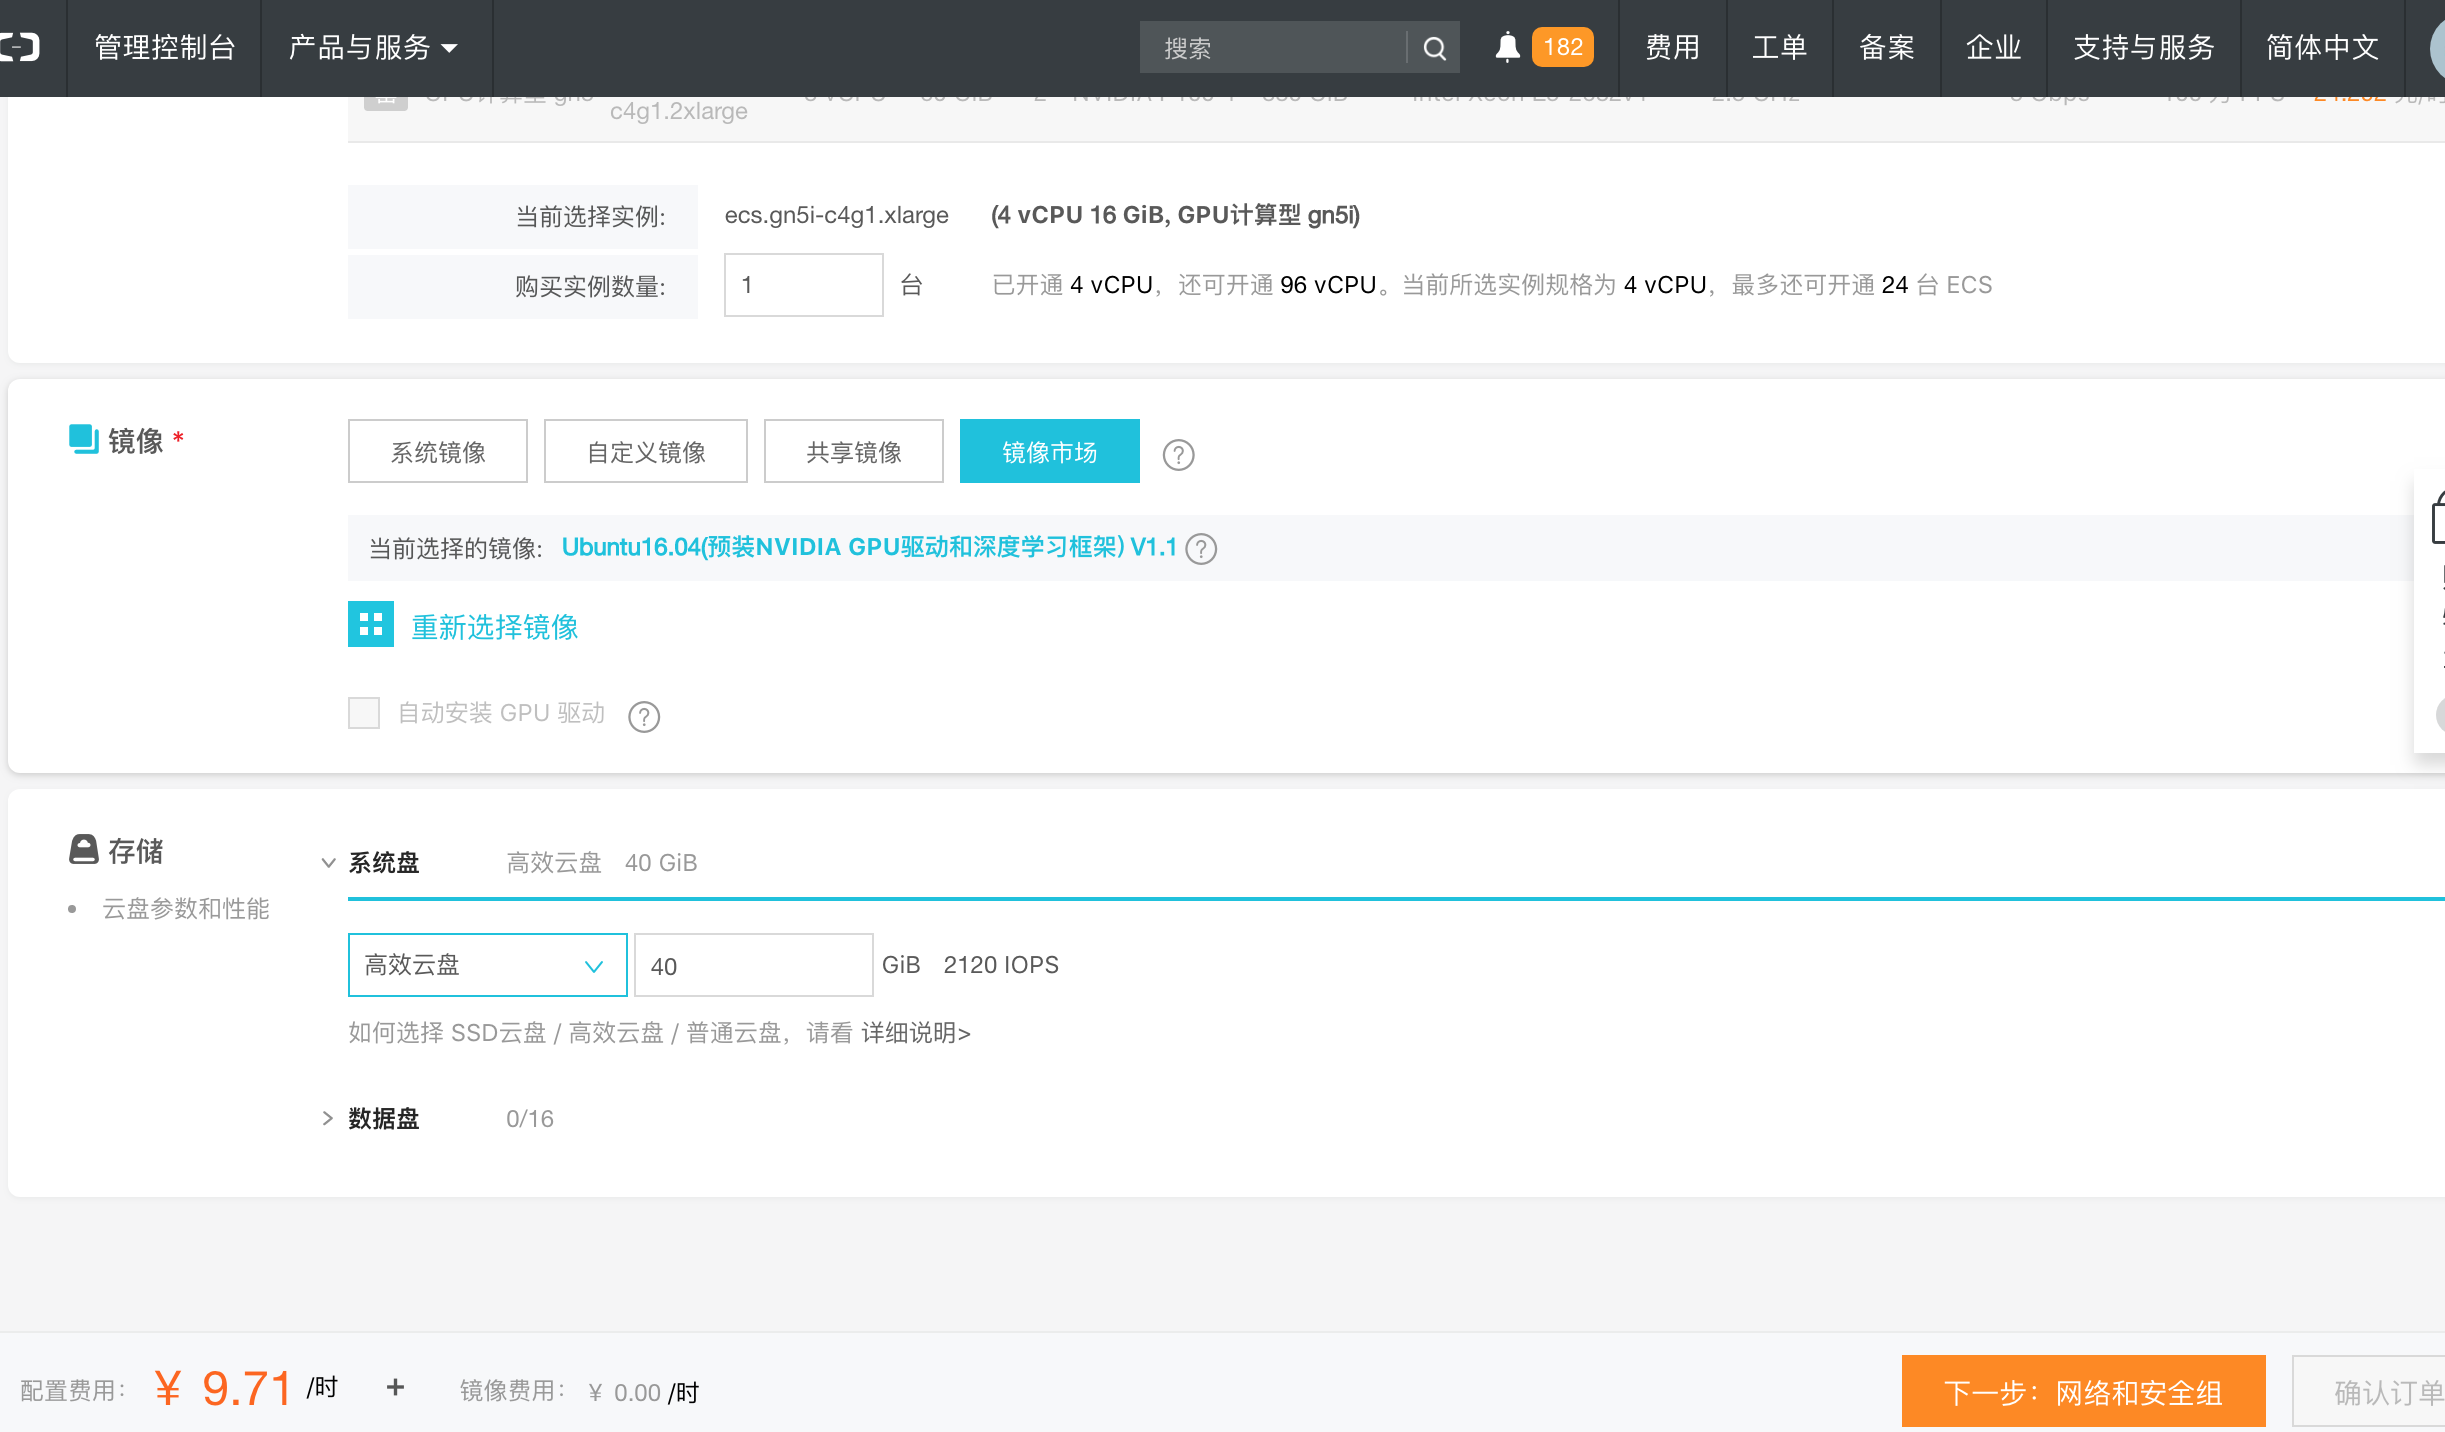Image resolution: width=2445 pixels, height=1432 pixels.
Task: Open 工单 menu item
Action: click(x=1779, y=48)
